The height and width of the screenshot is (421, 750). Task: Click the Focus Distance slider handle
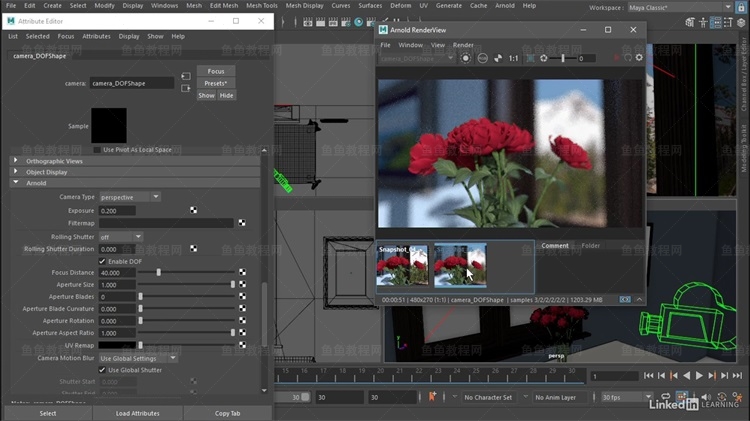point(158,272)
